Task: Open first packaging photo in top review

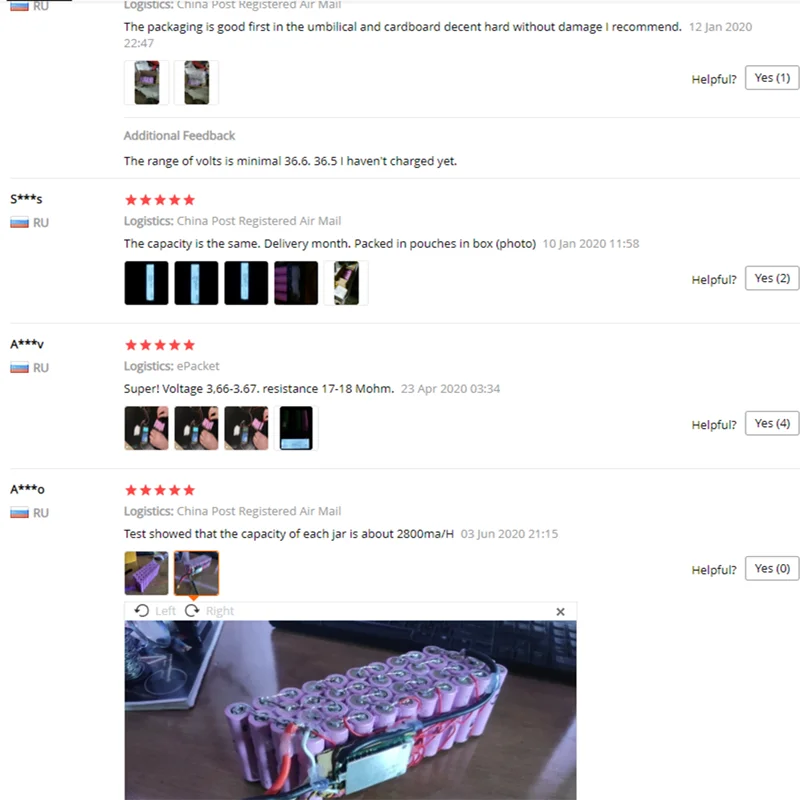Action: pos(146,83)
